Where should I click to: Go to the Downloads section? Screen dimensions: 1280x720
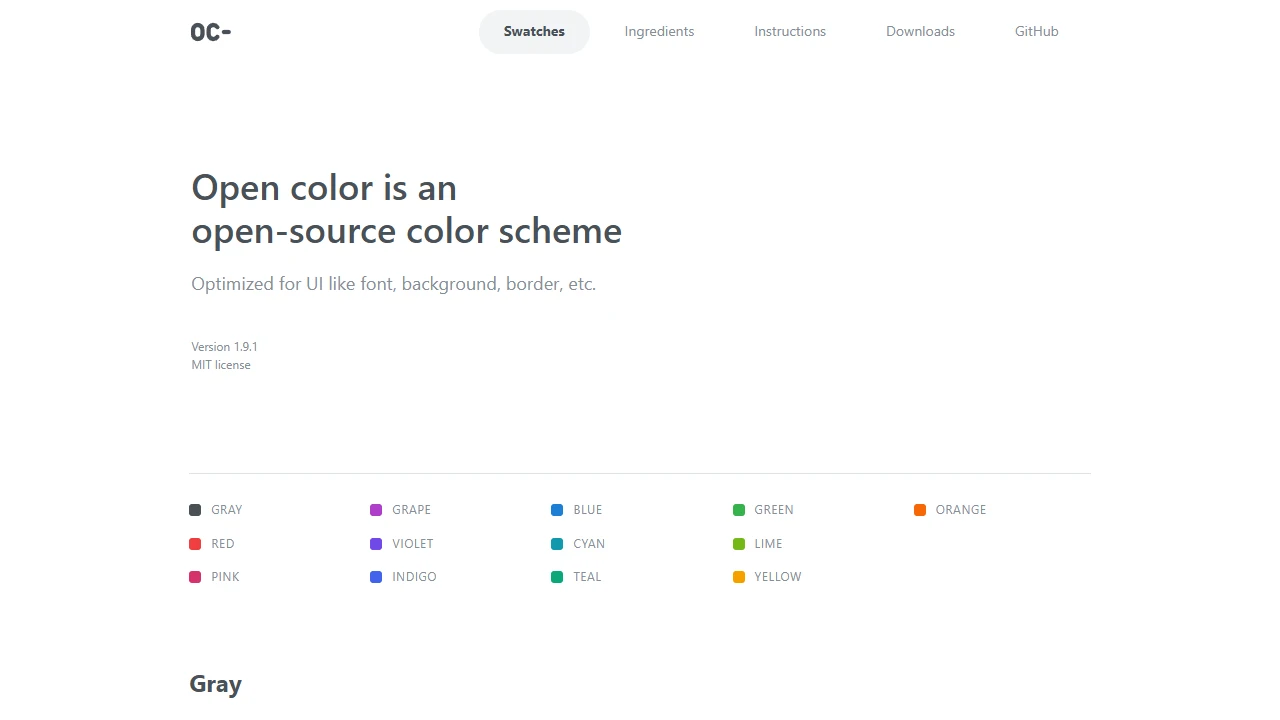click(x=920, y=31)
